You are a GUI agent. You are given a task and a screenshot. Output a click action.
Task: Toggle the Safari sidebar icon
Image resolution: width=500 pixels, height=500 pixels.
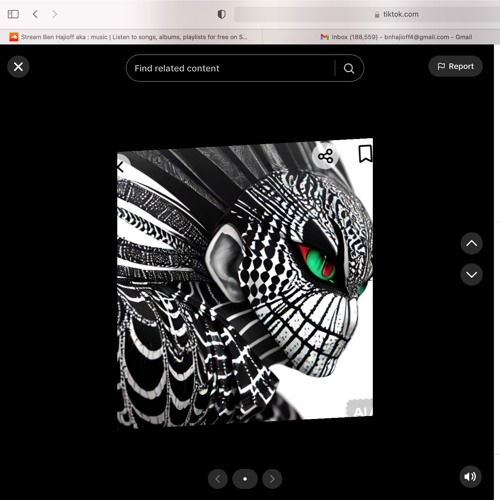click(x=13, y=14)
